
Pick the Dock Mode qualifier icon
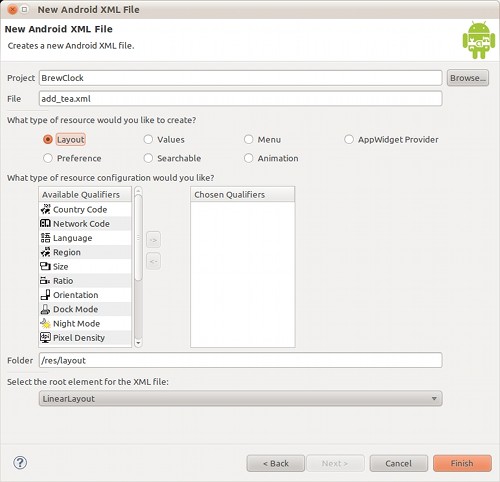pos(45,309)
